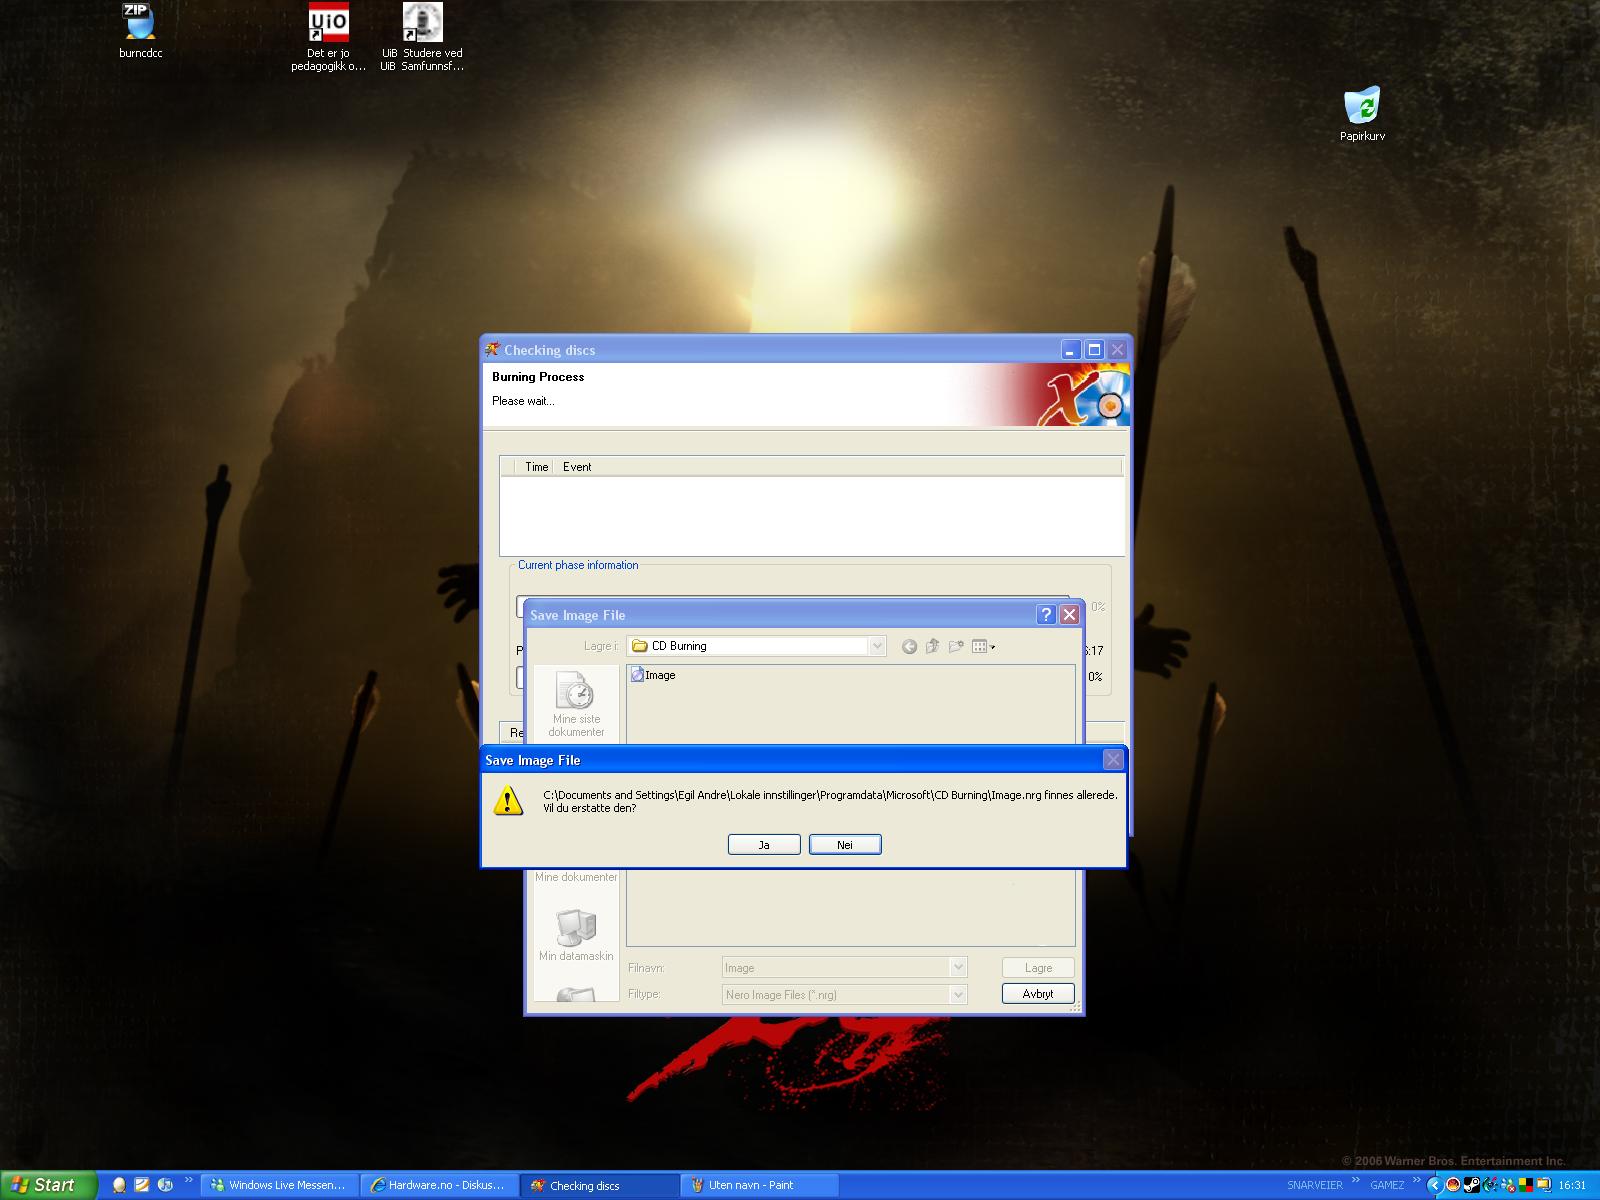This screenshot has width=1600, height=1200.
Task: Click the Lagre save button
Action: 1038,968
